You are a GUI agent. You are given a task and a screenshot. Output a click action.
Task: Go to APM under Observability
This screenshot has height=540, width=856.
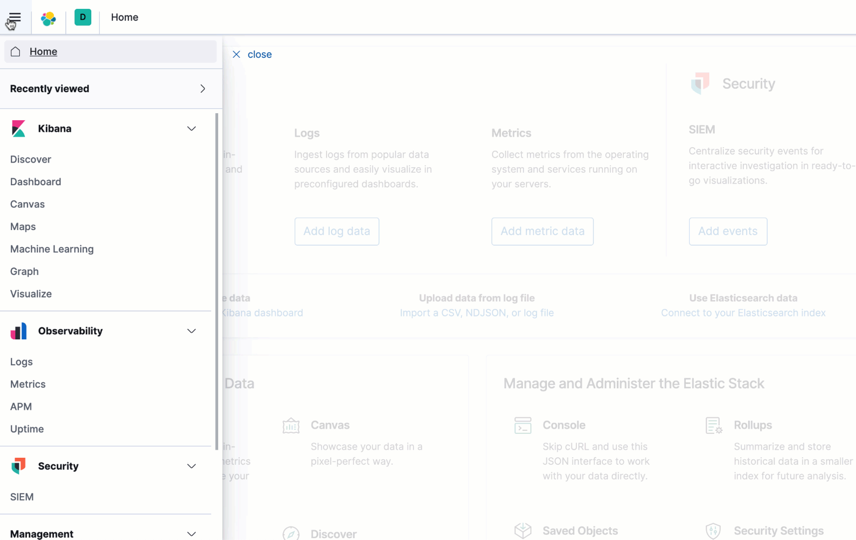(21, 407)
